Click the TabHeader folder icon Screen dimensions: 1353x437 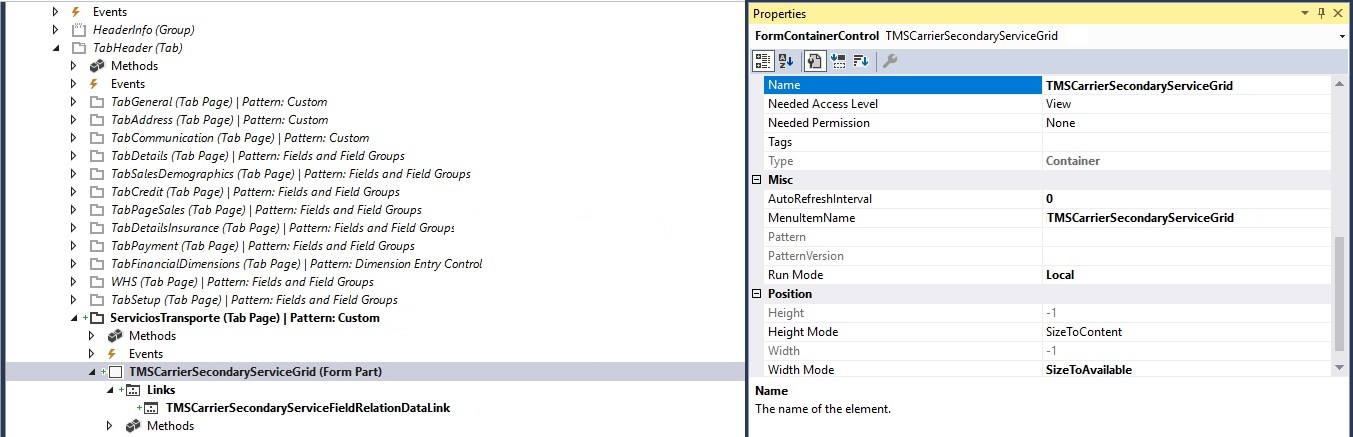click(x=78, y=48)
